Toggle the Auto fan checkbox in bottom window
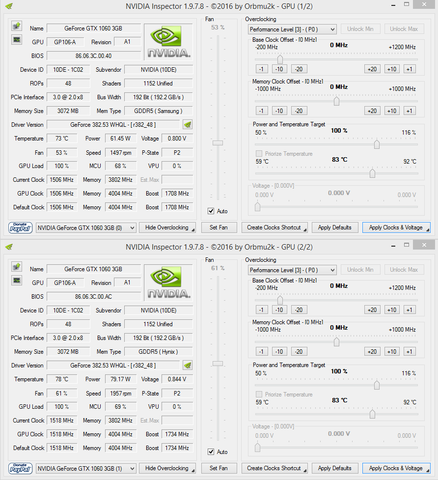Viewport: 438px width, 480px height. [211, 452]
